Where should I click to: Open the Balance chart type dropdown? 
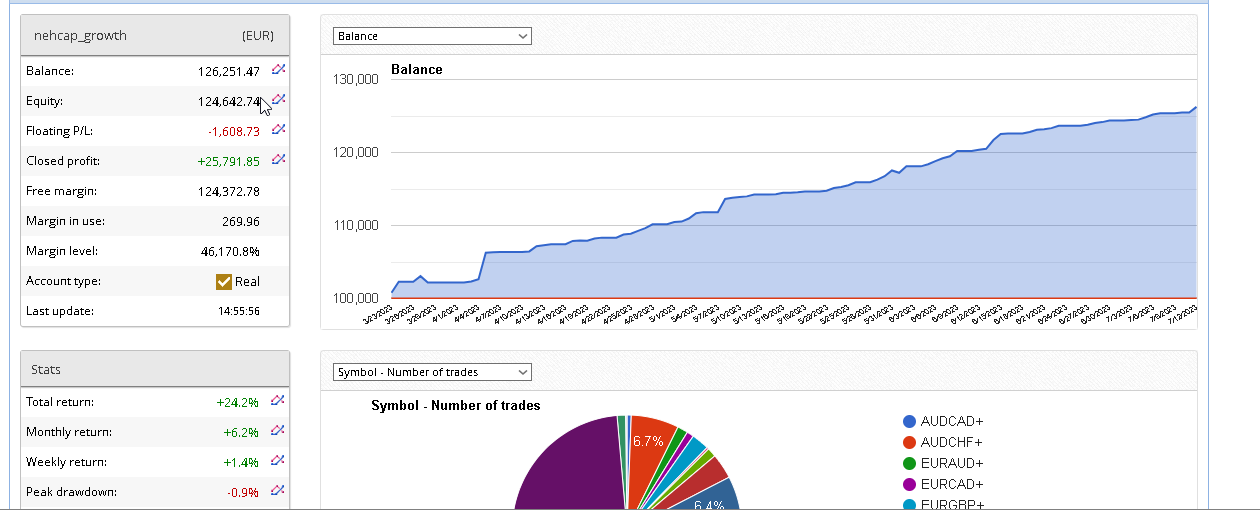(432, 36)
